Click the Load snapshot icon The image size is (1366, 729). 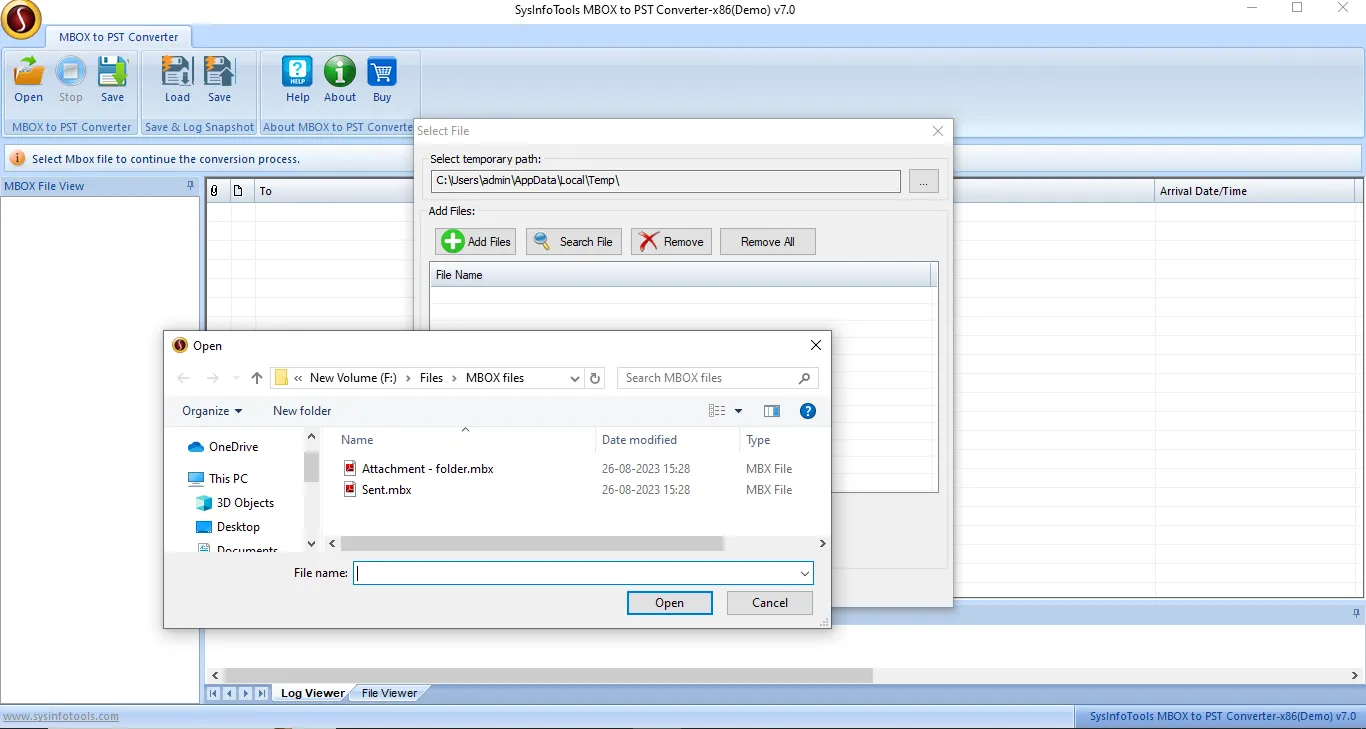point(177,79)
